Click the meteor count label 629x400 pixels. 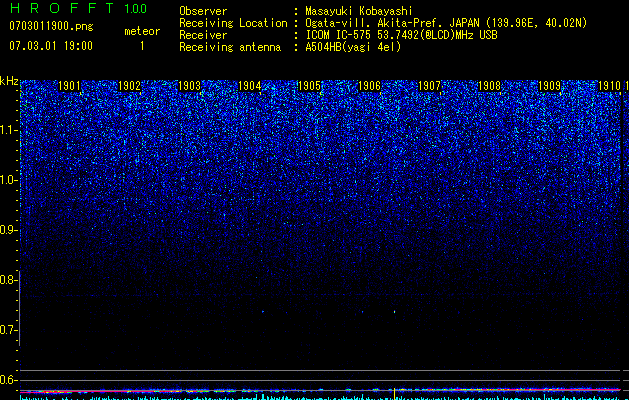point(142,31)
